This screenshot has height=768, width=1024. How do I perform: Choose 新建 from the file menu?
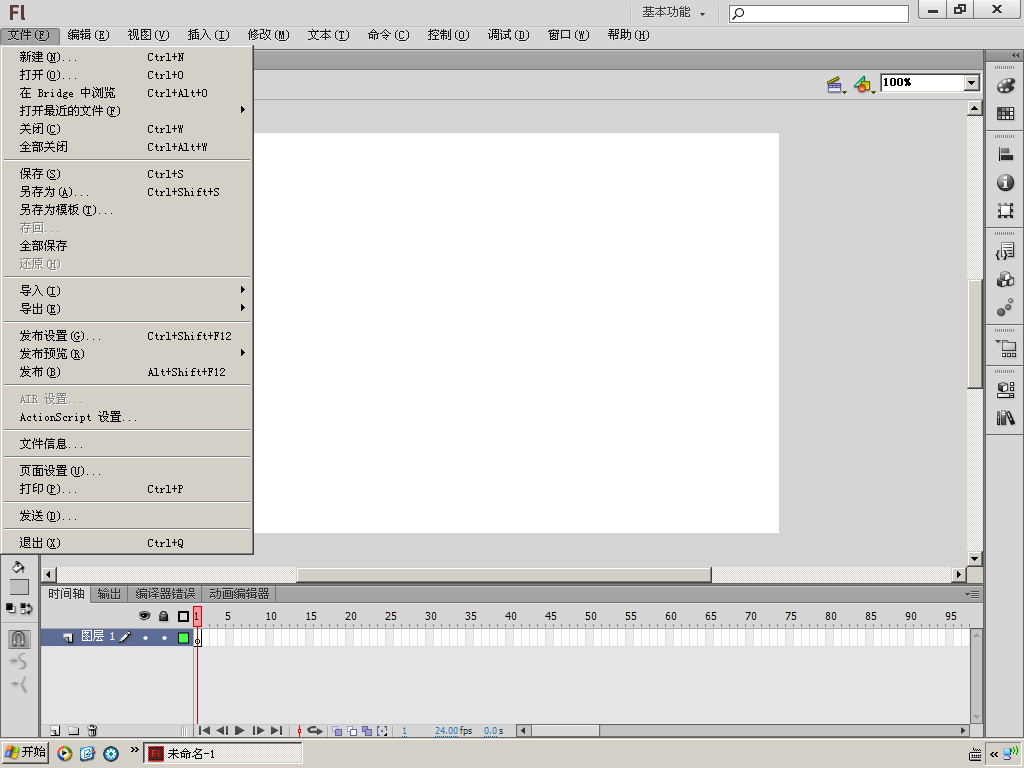pyautogui.click(x=127, y=57)
